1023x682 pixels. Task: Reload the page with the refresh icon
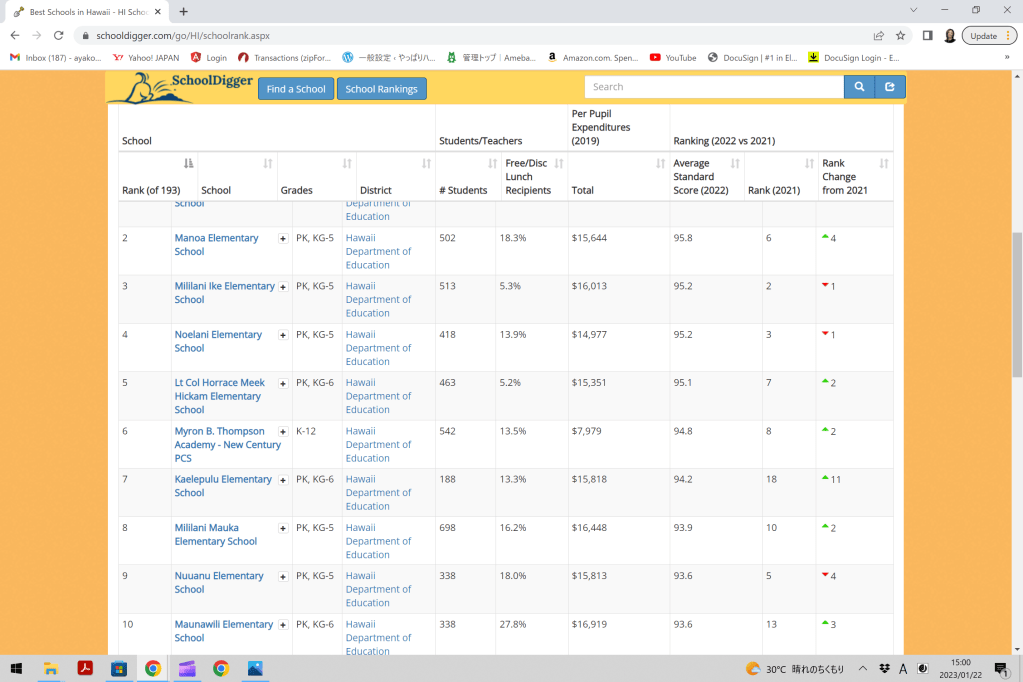tap(58, 35)
